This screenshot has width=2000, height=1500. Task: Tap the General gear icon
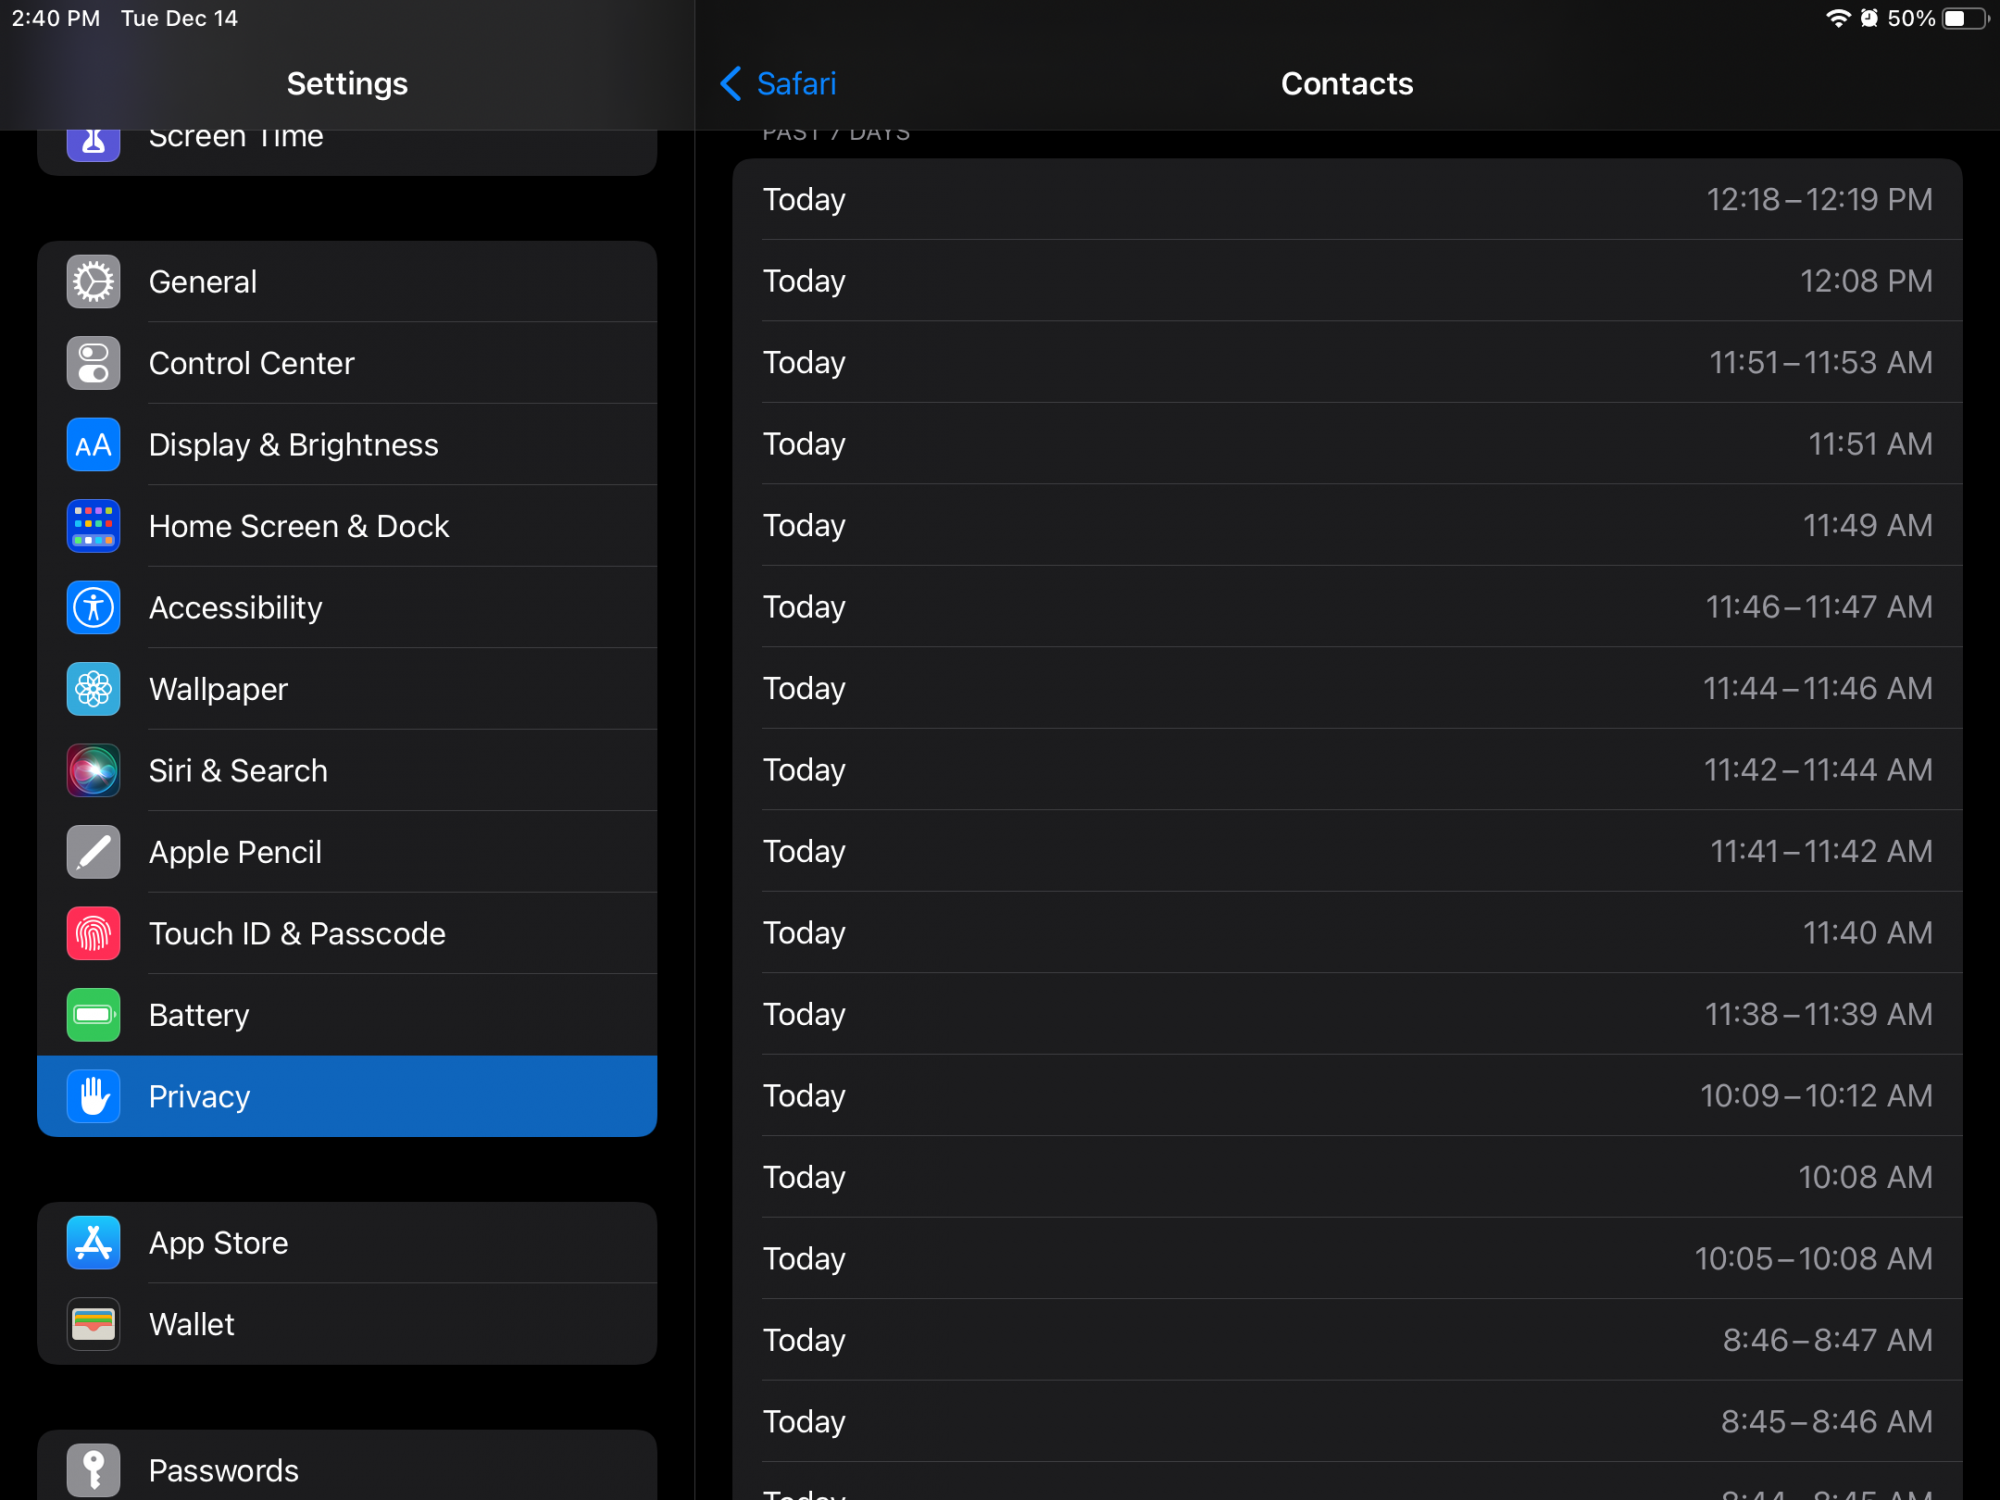coord(93,282)
